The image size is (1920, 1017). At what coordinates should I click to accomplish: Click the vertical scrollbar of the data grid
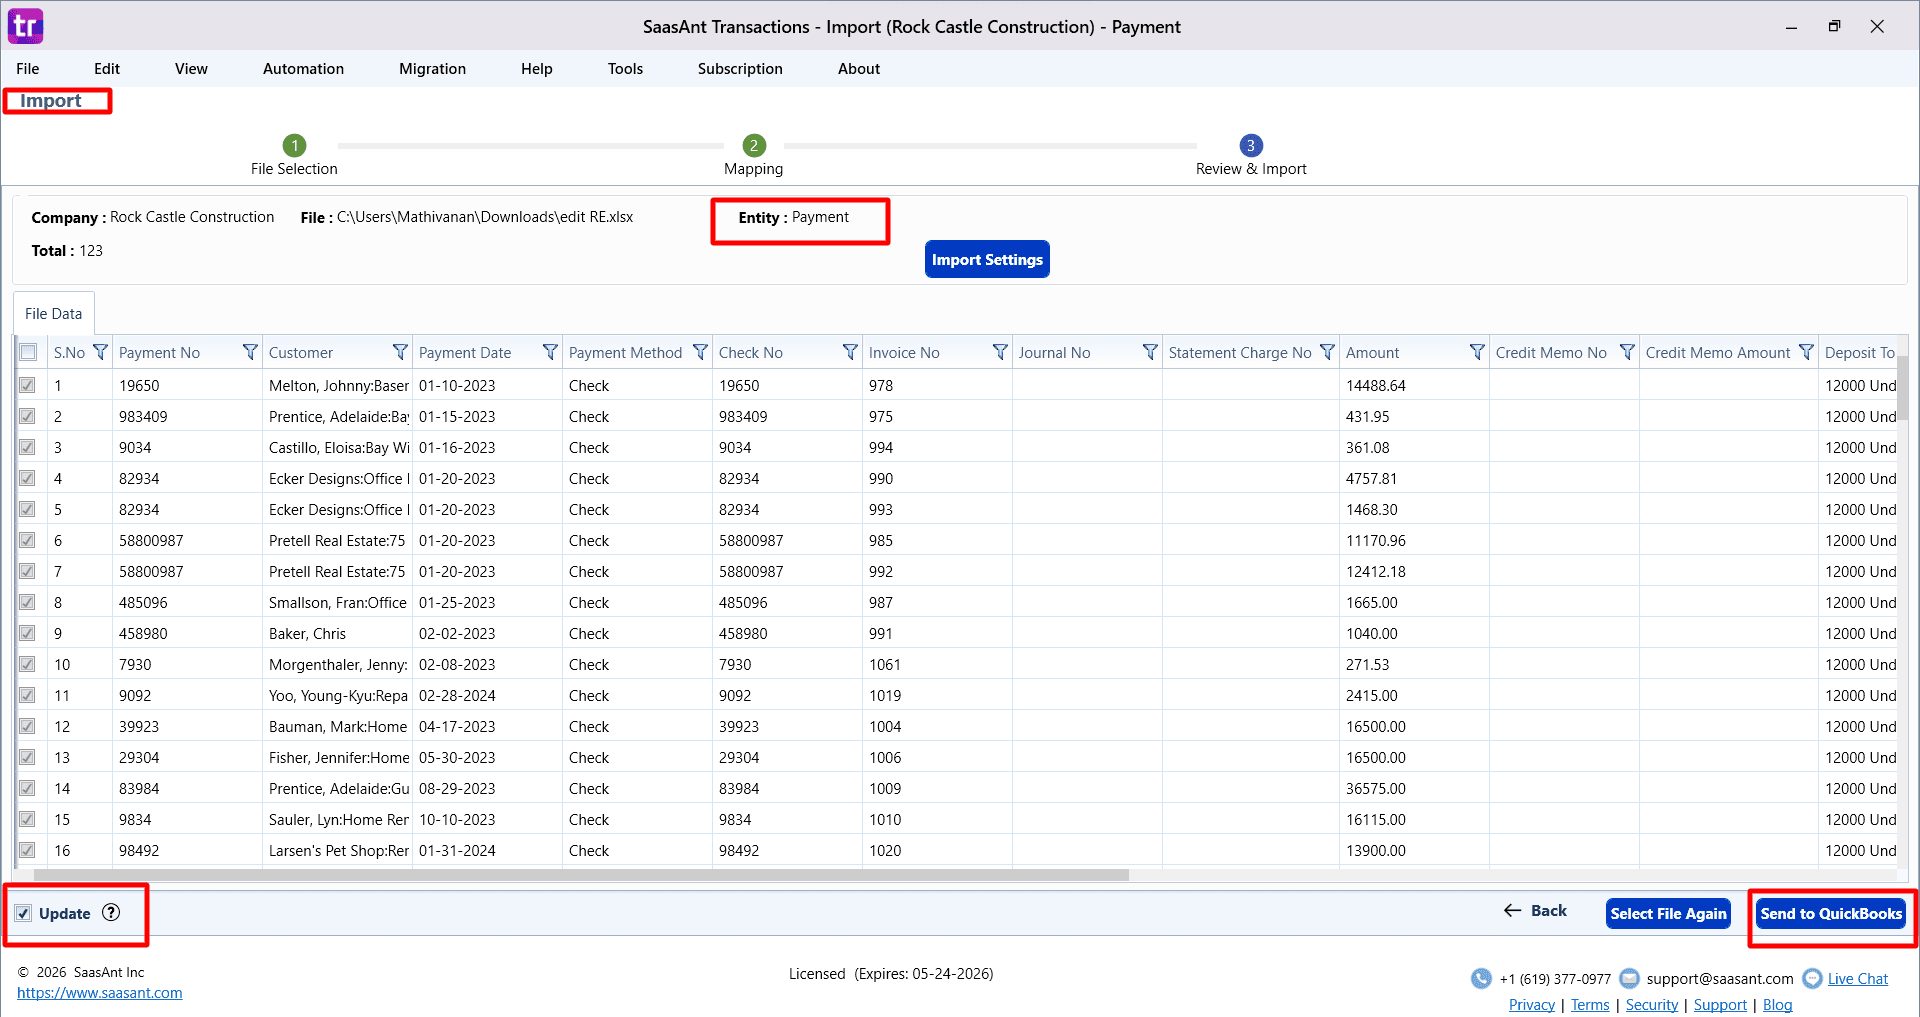[1903, 388]
